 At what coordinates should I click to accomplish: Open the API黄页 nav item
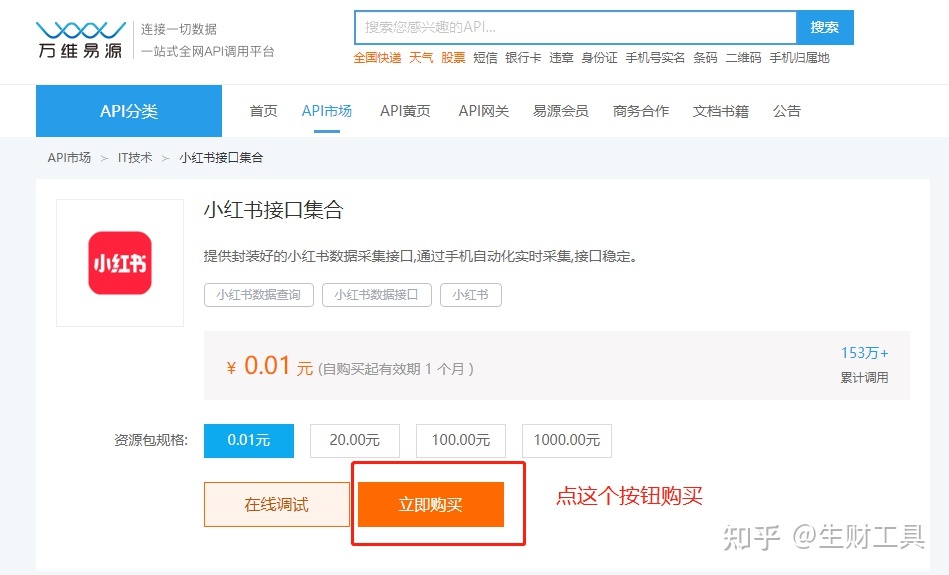pos(405,111)
